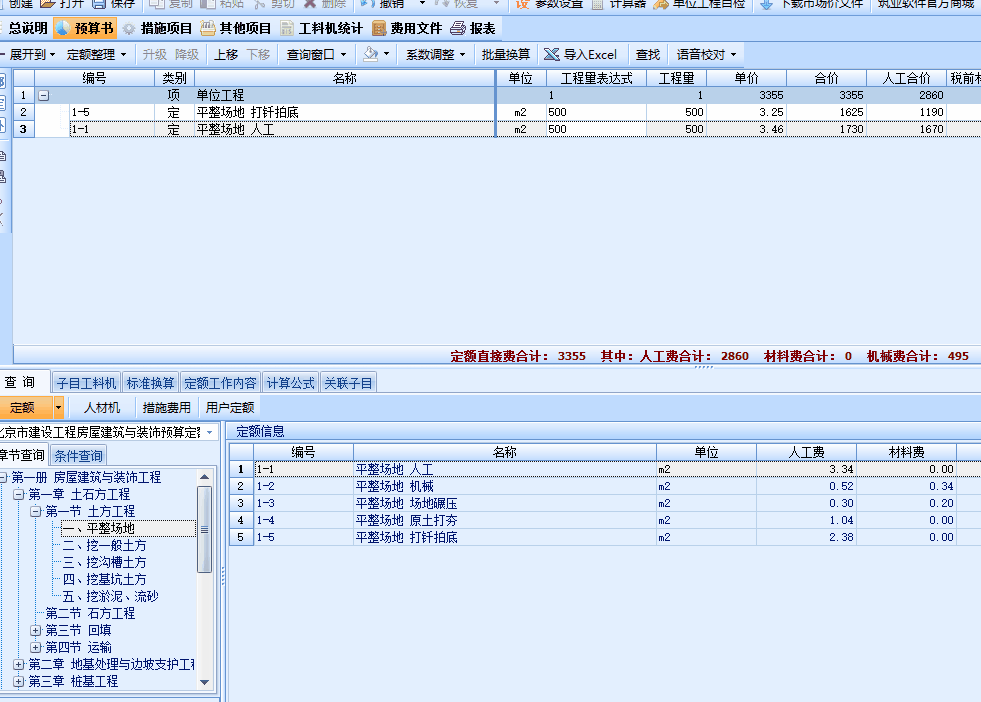Click the 批量换算 button
The height and width of the screenshot is (702, 981).
505,54
